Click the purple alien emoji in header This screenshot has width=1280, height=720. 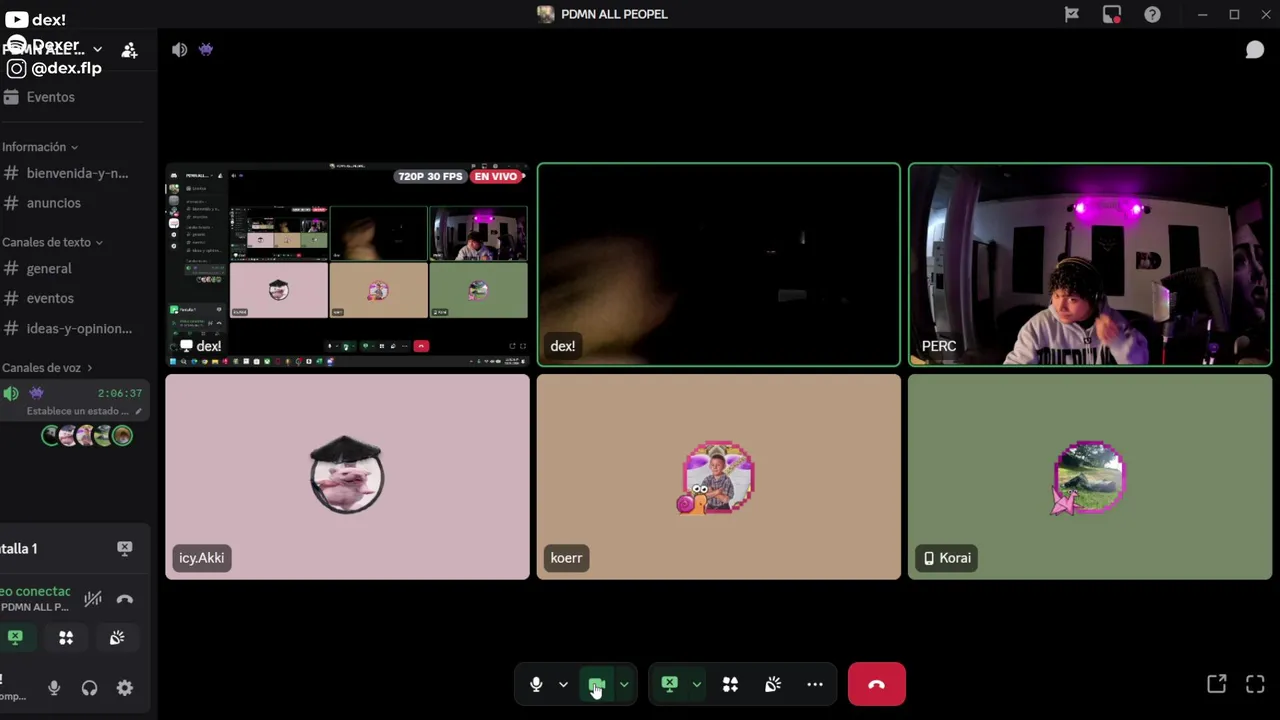(x=206, y=49)
